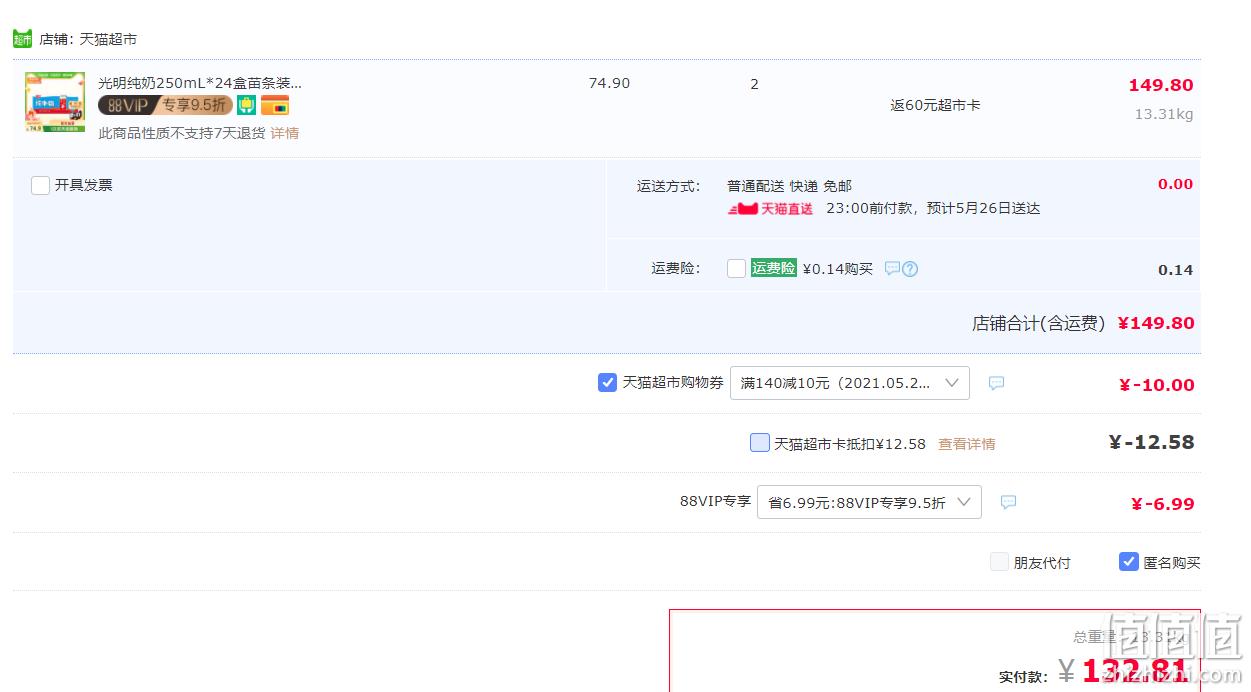Open the comment bubble icon beside ¥0.14购买
This screenshot has width=1251, height=692.
coord(892,269)
